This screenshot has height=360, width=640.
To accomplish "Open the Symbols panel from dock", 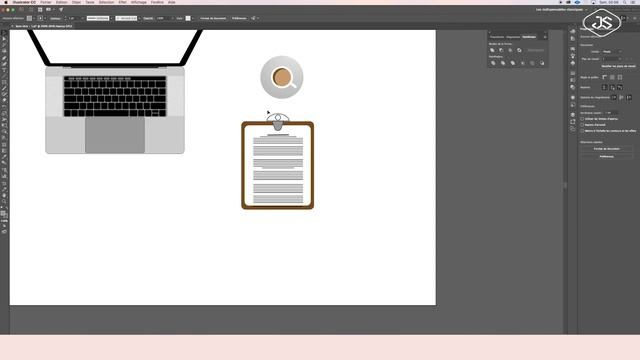I will (573, 63).
